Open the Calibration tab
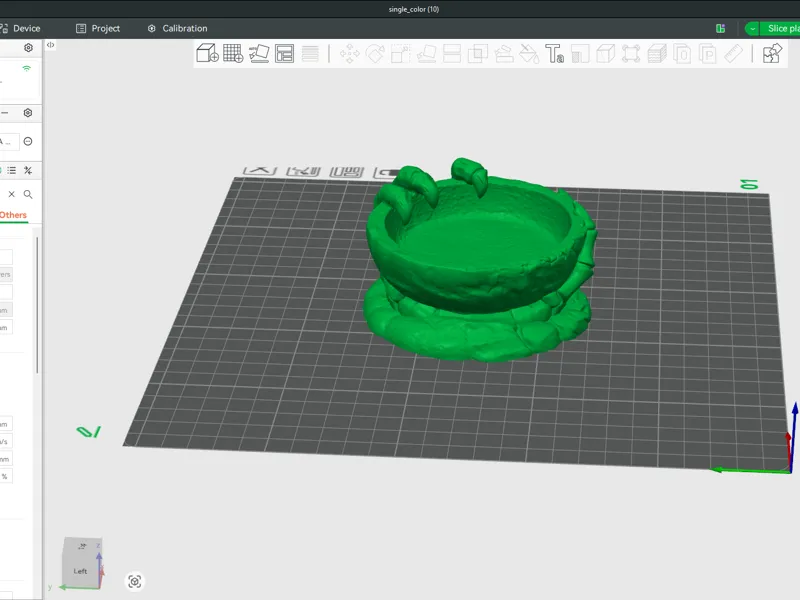 coord(178,29)
